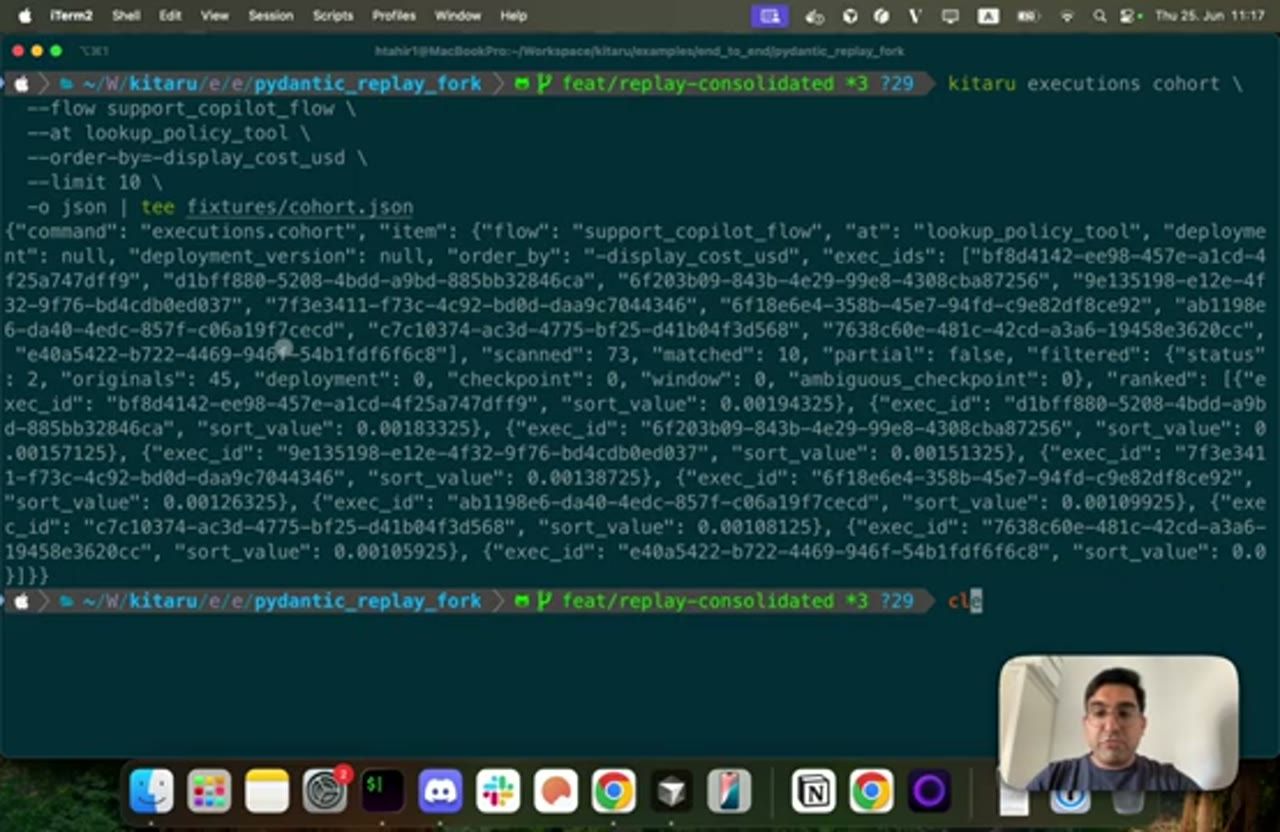
Task: Click the presenter webcam thumbnail
Action: [x=1118, y=724]
